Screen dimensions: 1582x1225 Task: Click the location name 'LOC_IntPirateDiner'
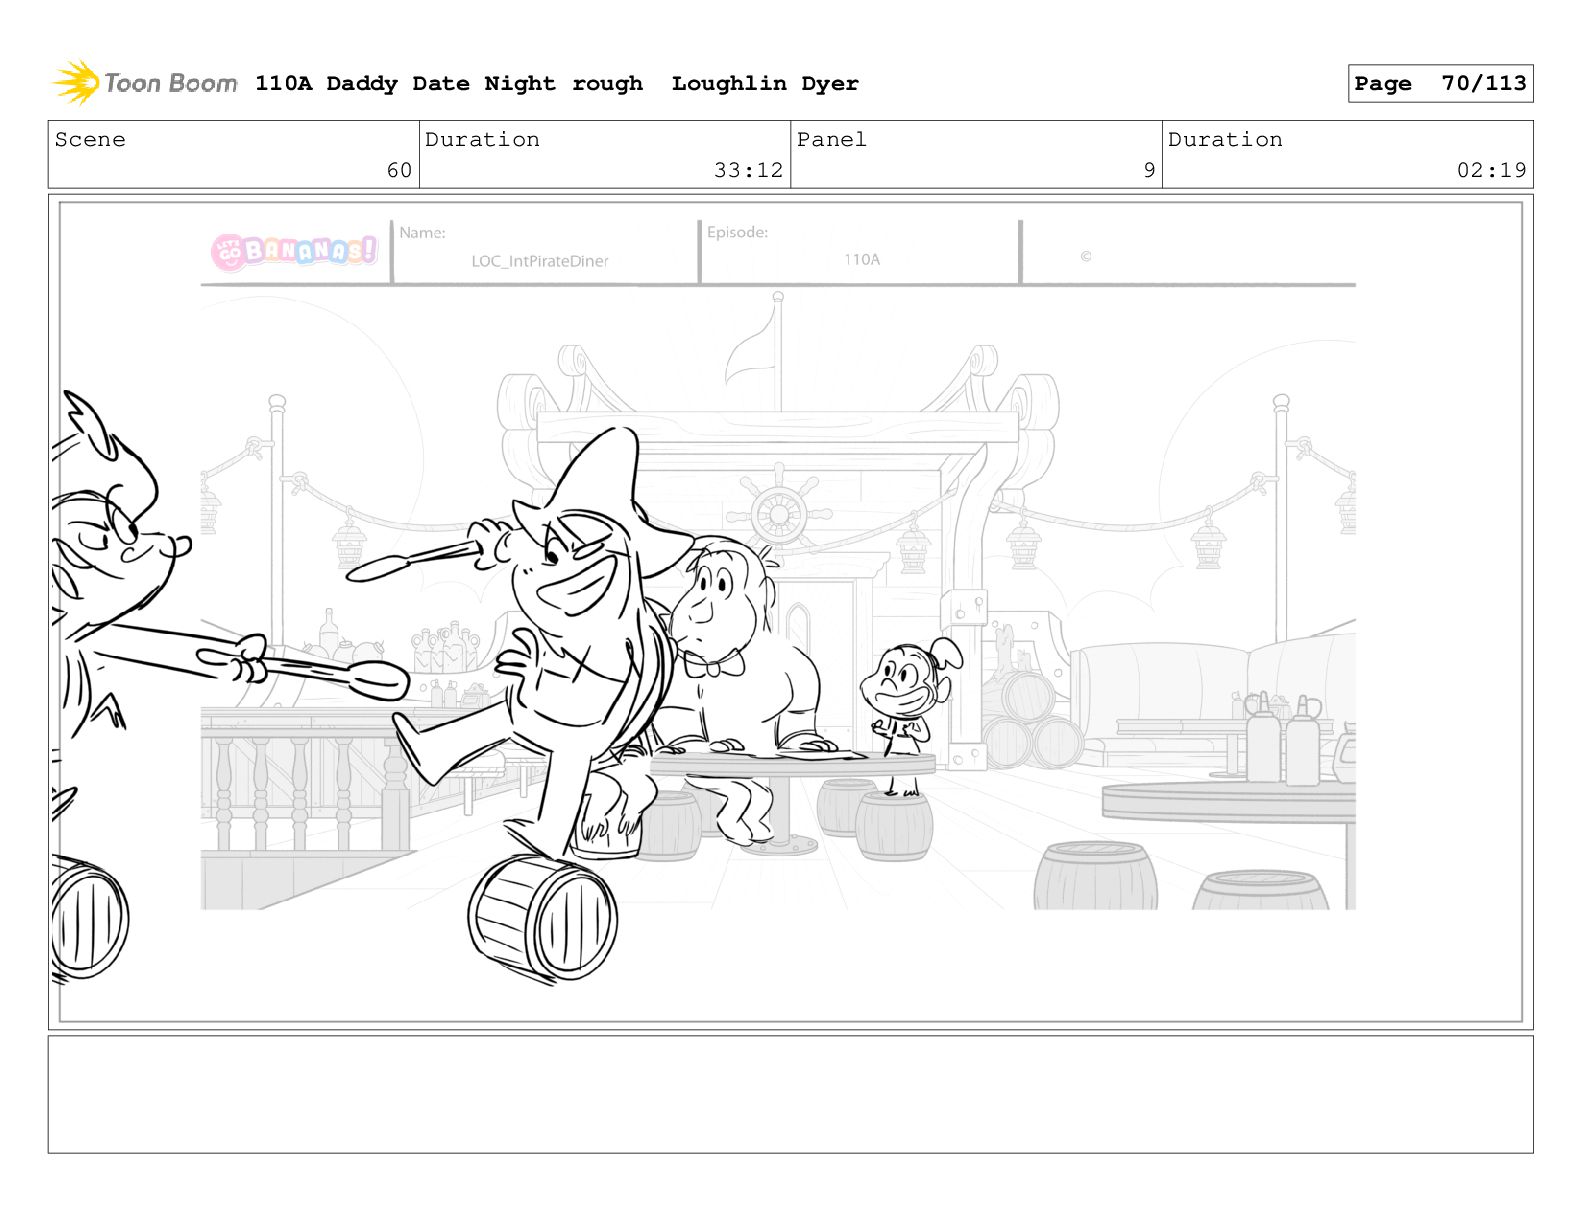(x=540, y=261)
